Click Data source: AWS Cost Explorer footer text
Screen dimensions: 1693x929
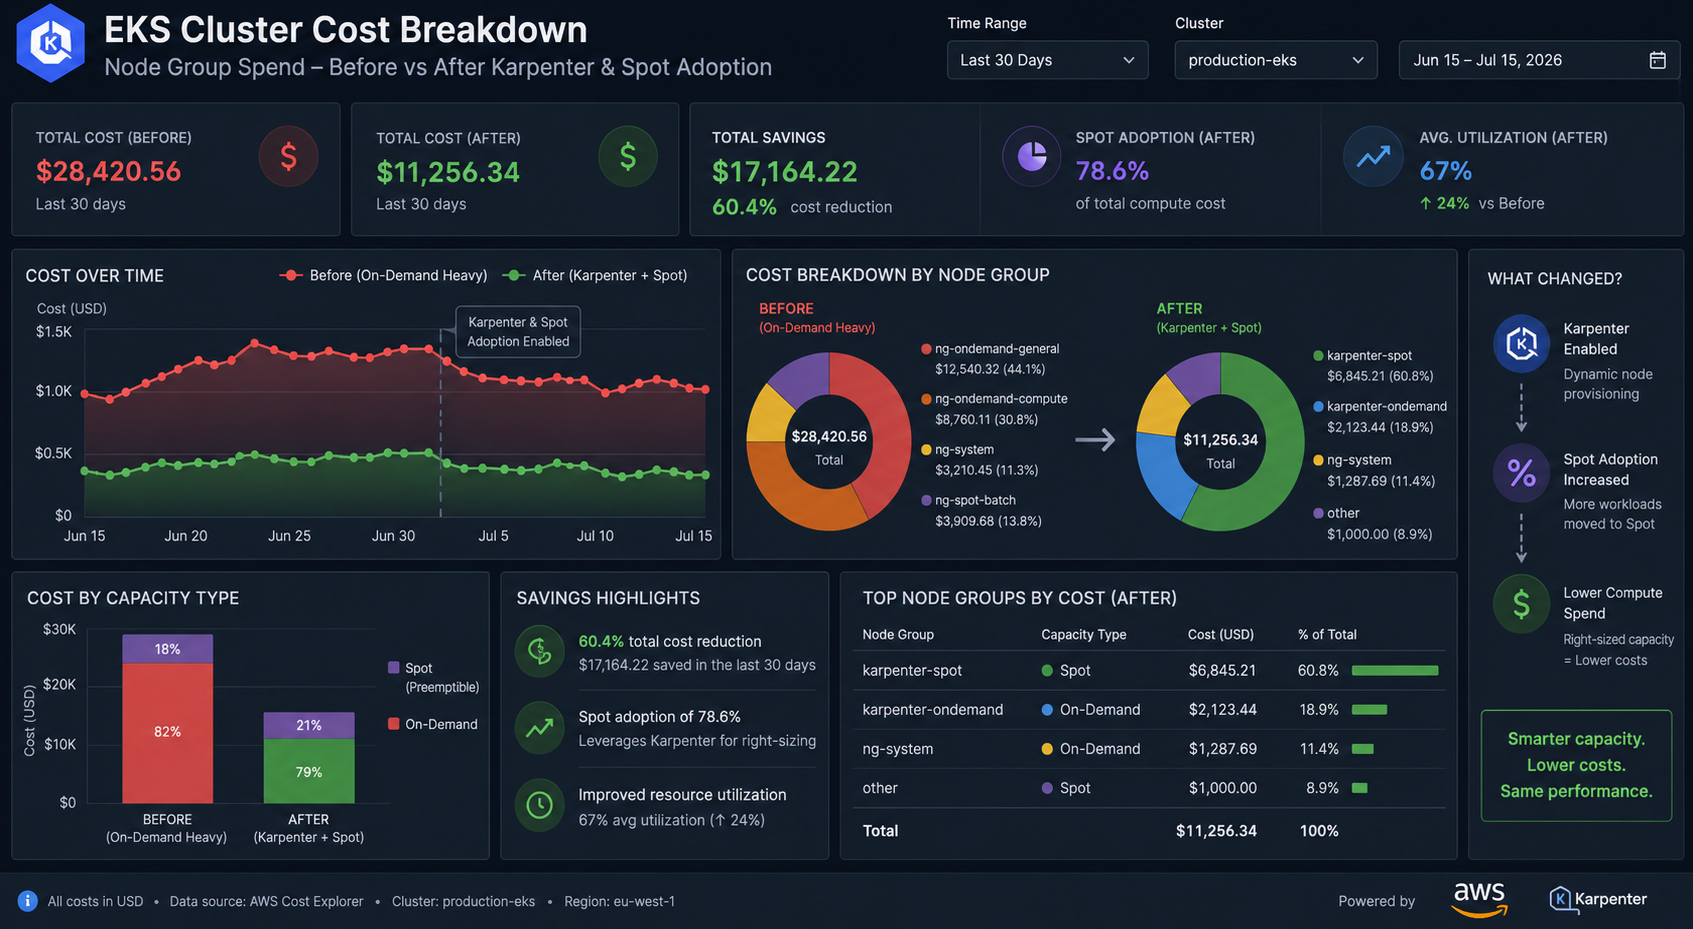pos(266,901)
